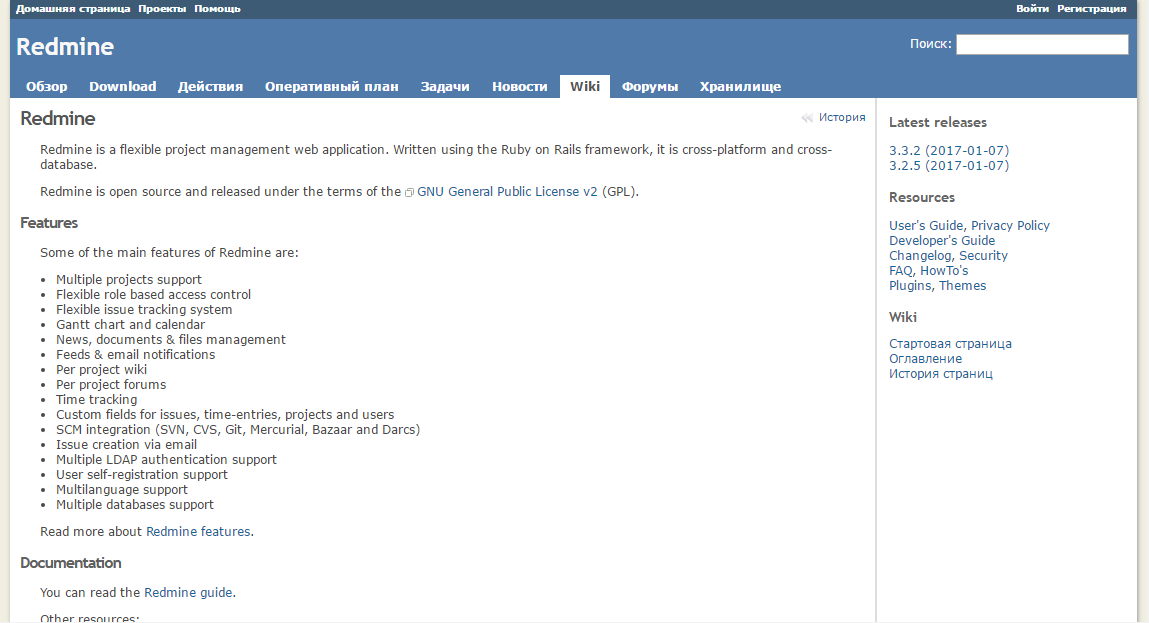Image resolution: width=1149 pixels, height=623 pixels.
Task: Go to the Задачи tab
Action: pyautogui.click(x=445, y=86)
